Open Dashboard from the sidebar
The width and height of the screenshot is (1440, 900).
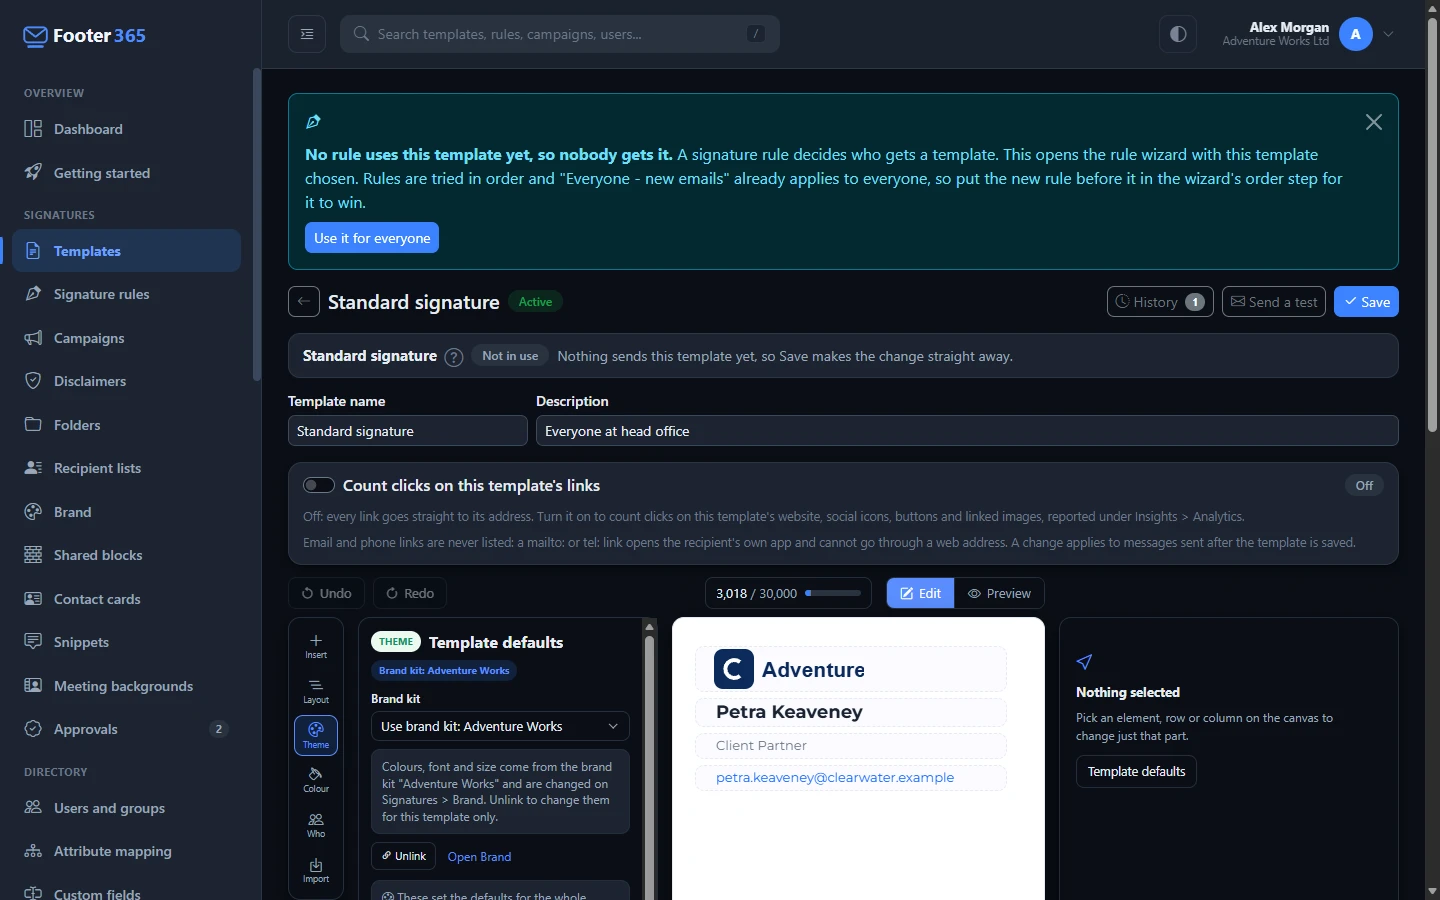tap(127, 129)
